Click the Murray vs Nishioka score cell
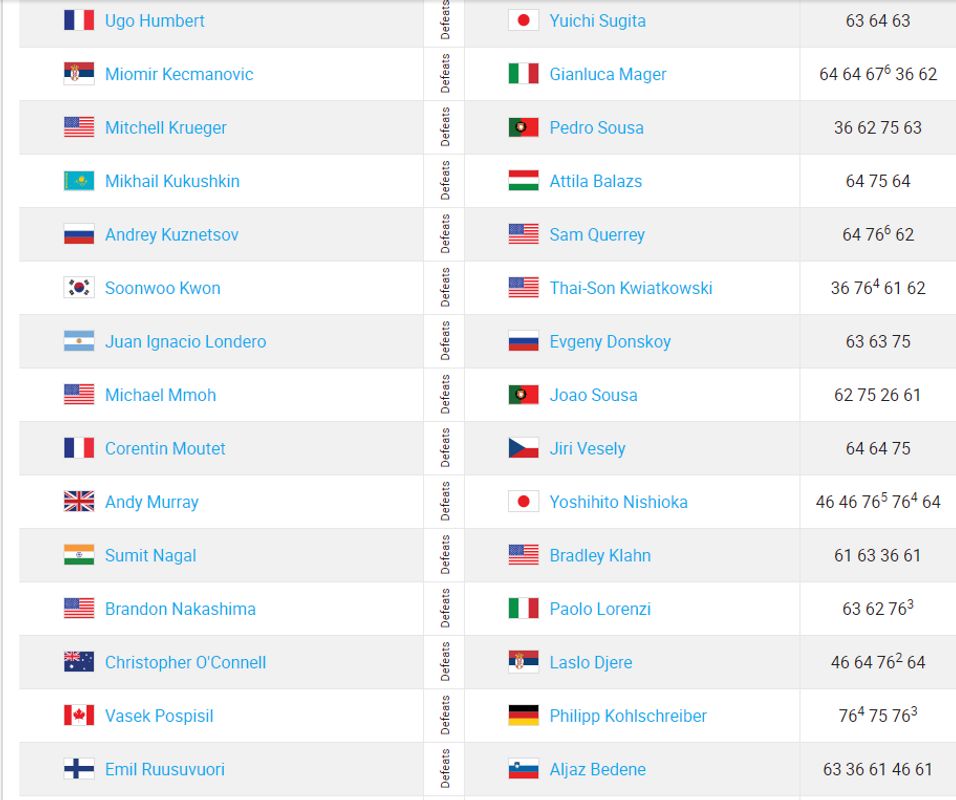The height and width of the screenshot is (800, 956). [x=877, y=502]
